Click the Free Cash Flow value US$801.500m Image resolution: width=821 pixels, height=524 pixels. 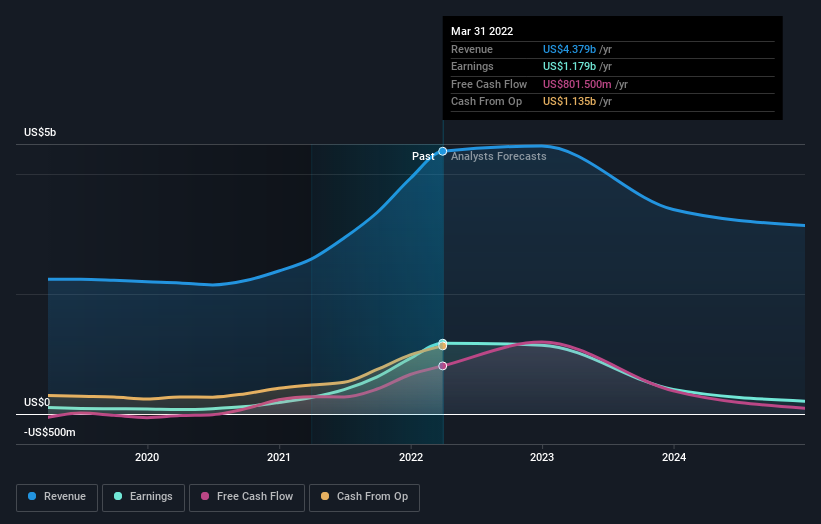point(577,84)
